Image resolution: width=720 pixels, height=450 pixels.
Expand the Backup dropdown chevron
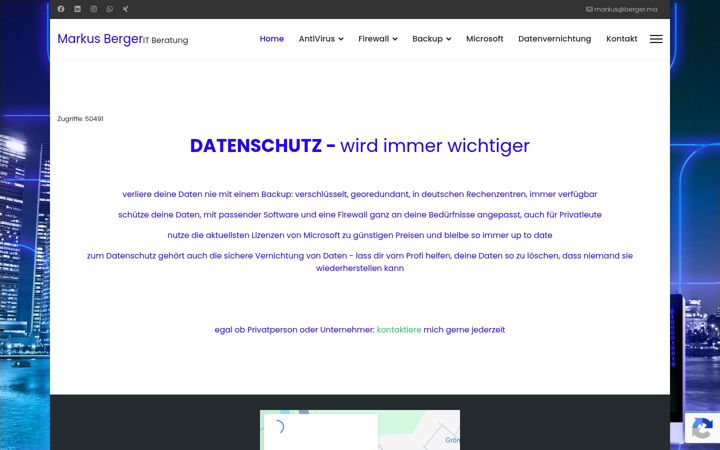pos(449,39)
